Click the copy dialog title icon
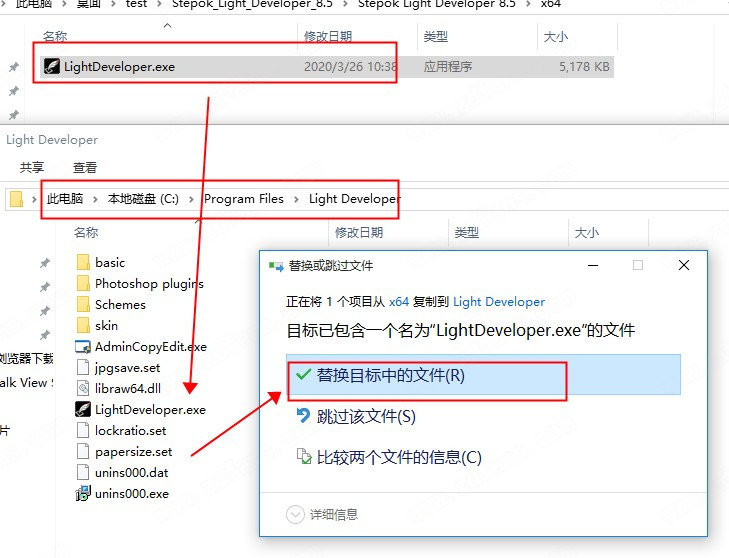This screenshot has width=729, height=558. pyautogui.click(x=276, y=266)
